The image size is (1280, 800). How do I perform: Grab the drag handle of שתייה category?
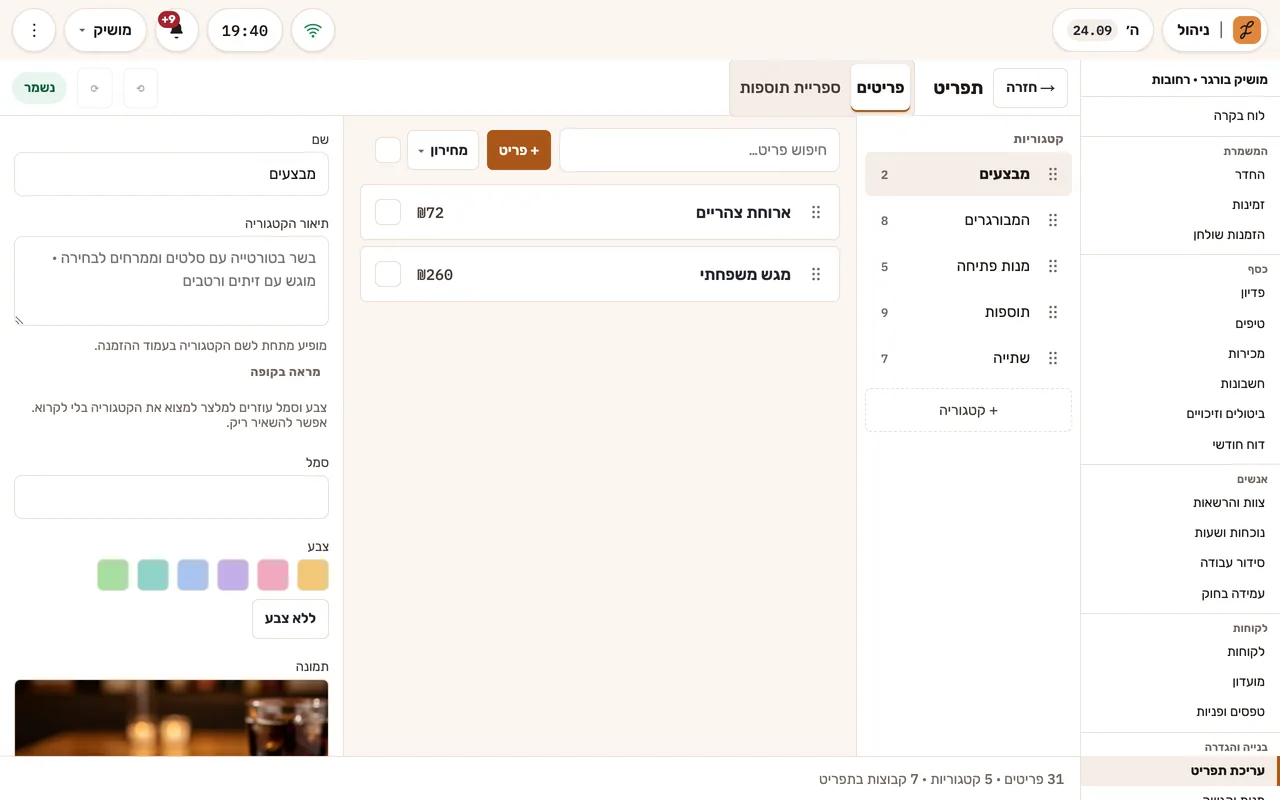click(x=1052, y=358)
